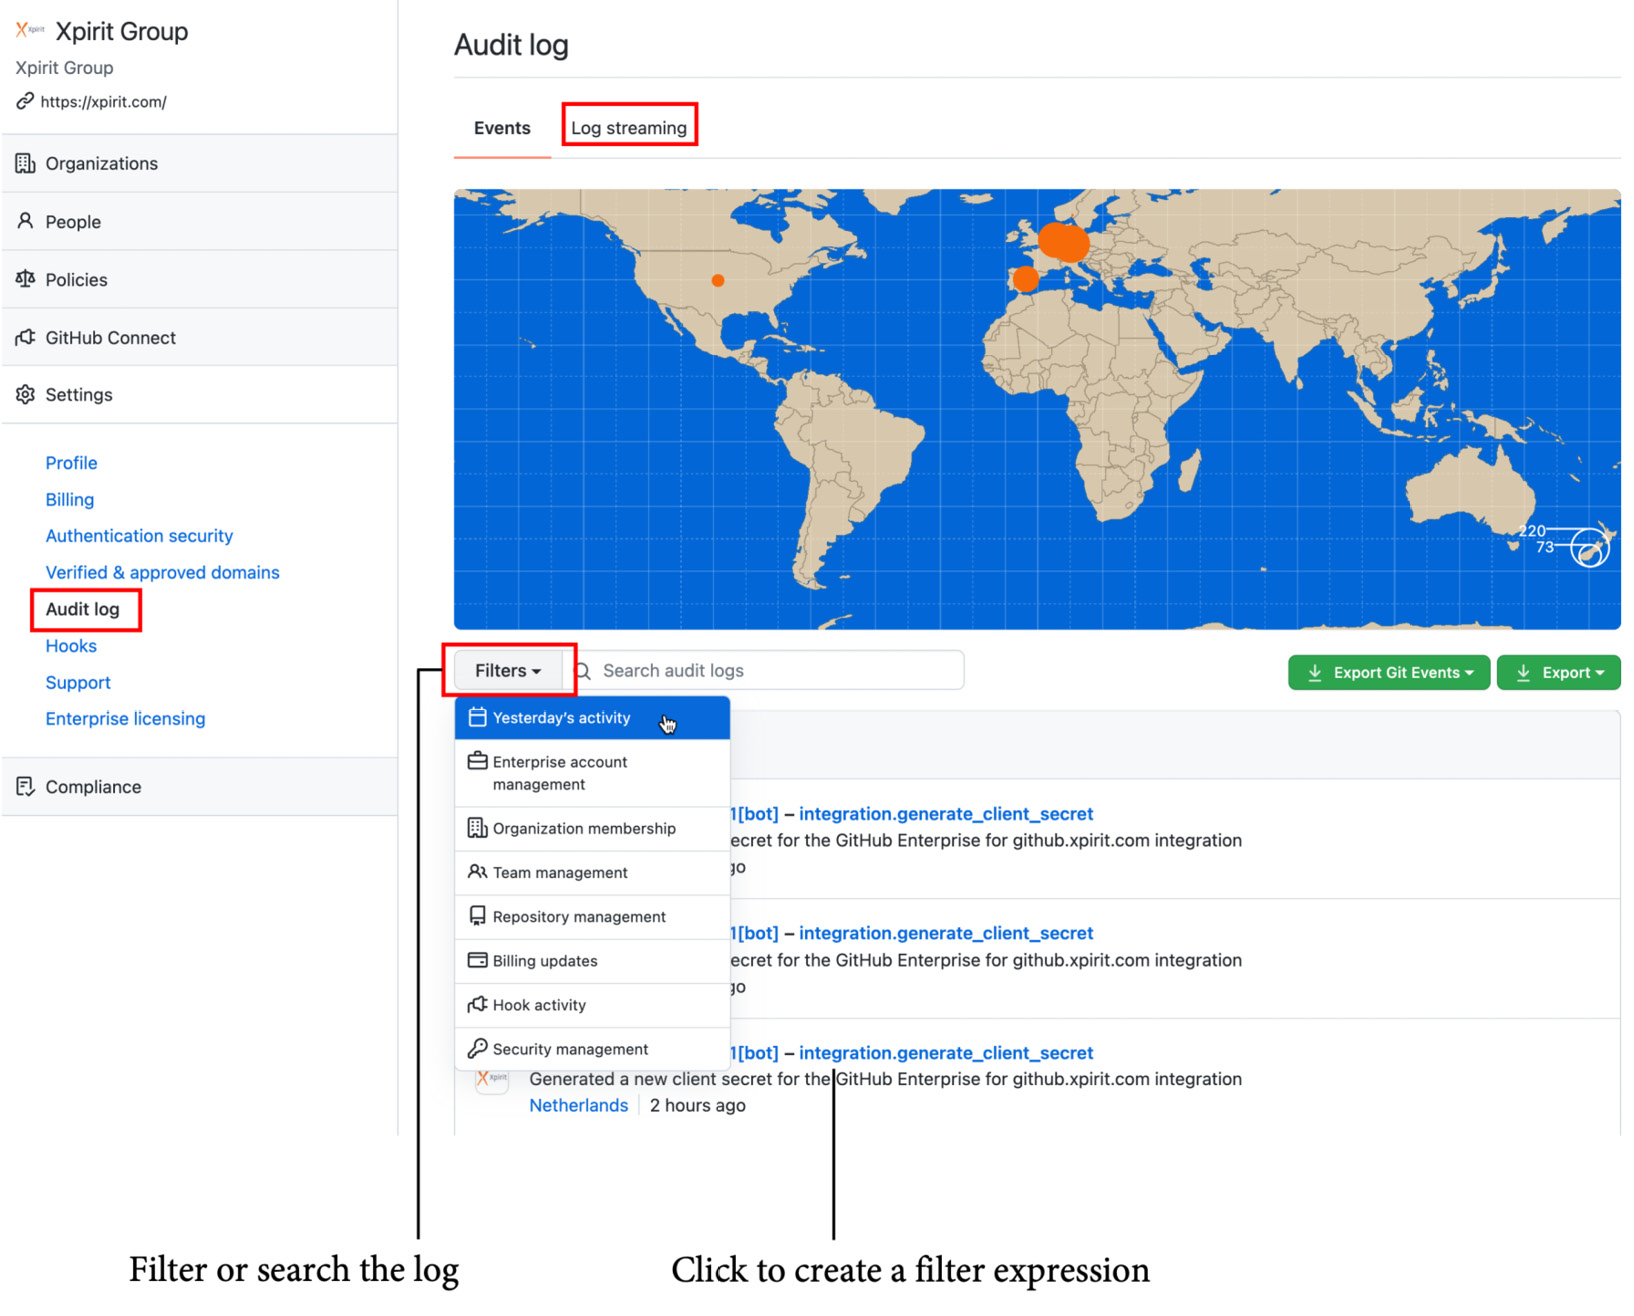
Task: Click the '2 hours ago' timestamp
Action: point(698,1105)
